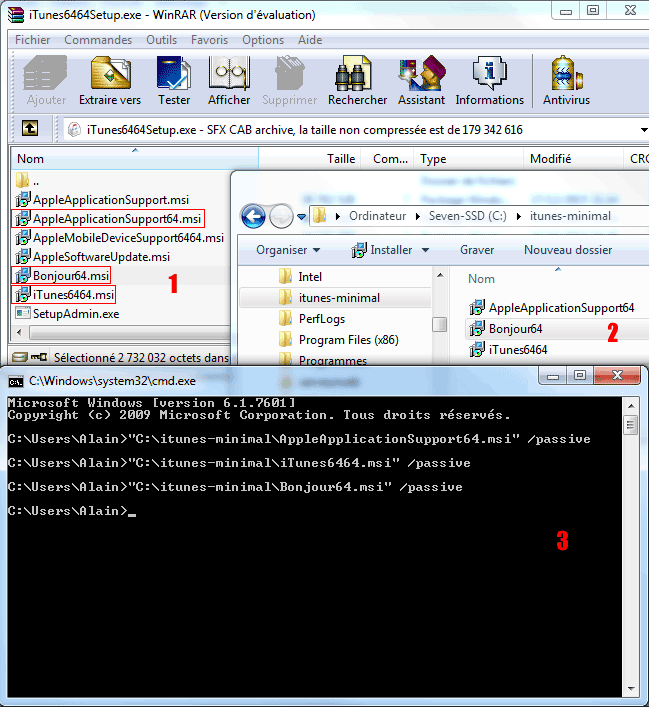Viewport: 649px width, 707px height.
Task: Open the Favoris menu
Action: point(209,40)
